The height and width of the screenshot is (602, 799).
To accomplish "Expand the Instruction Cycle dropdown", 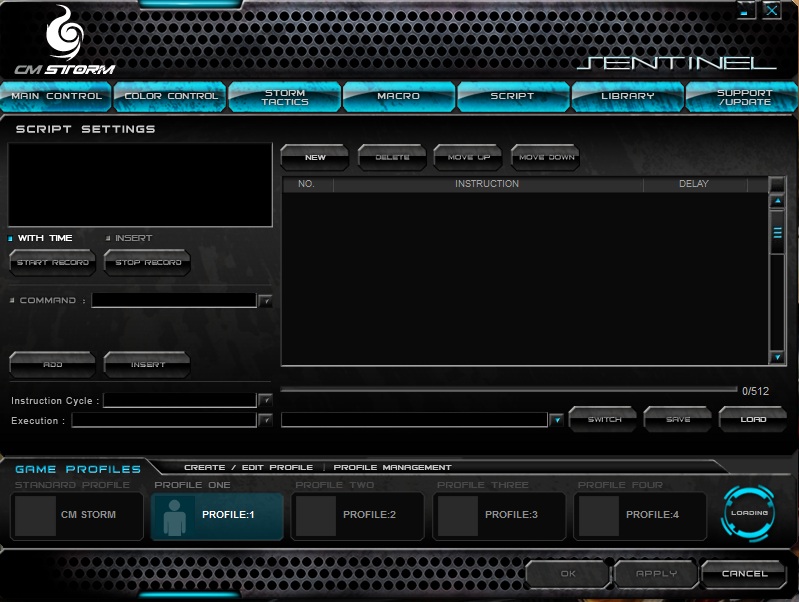I will pos(265,400).
